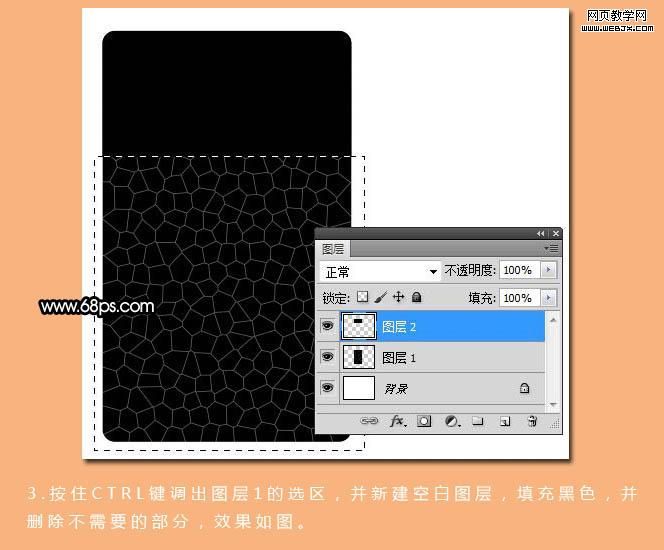The width and height of the screenshot is (664, 550).
Task: Open the 正常 blend mode dropdown
Action: (380, 271)
